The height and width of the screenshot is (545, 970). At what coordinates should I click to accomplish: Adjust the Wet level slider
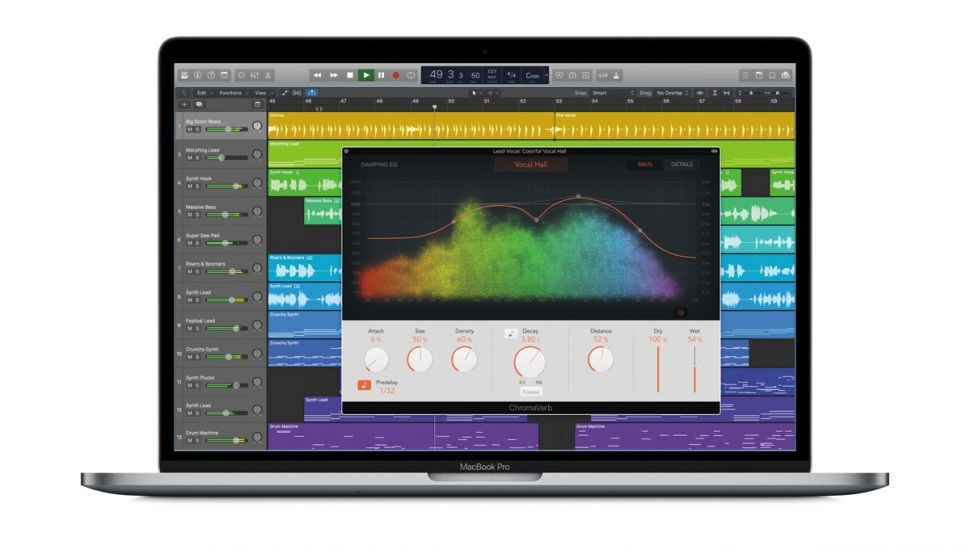coord(695,369)
